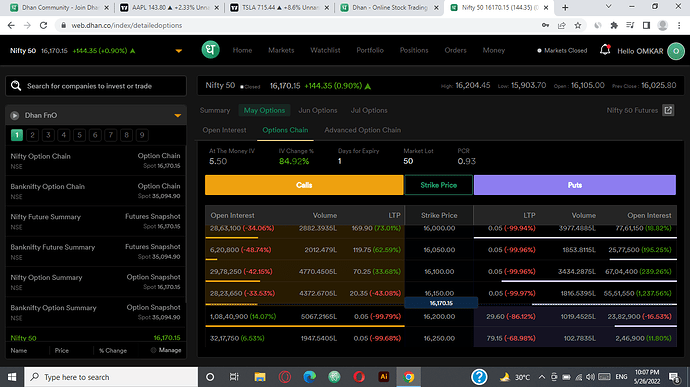Click Windows taskbar search box
This screenshot has height=387, width=690.
click(x=111, y=377)
